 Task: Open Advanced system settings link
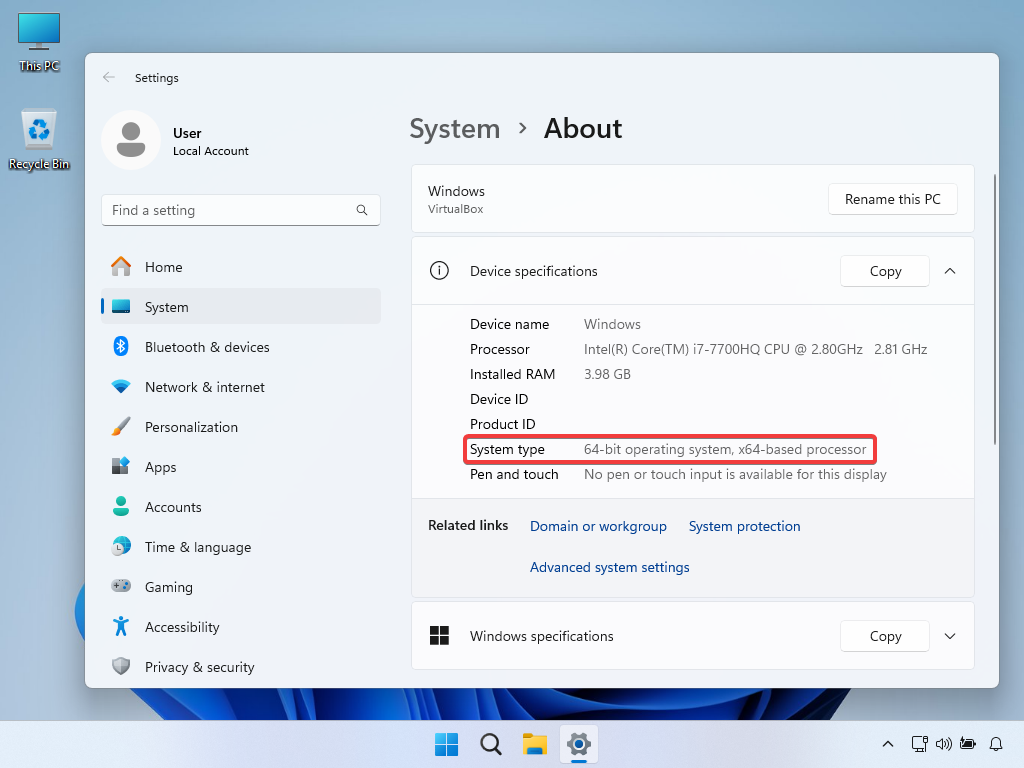[609, 567]
